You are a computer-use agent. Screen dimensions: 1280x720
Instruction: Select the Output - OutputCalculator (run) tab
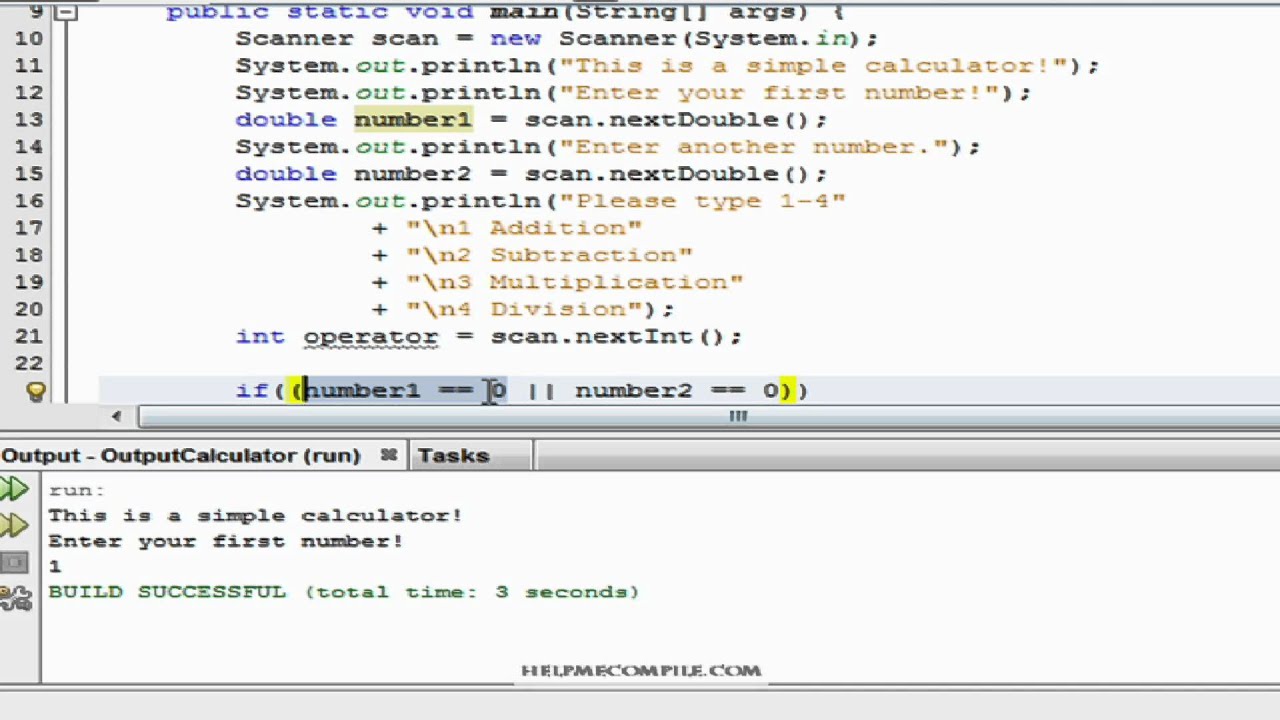coord(181,455)
